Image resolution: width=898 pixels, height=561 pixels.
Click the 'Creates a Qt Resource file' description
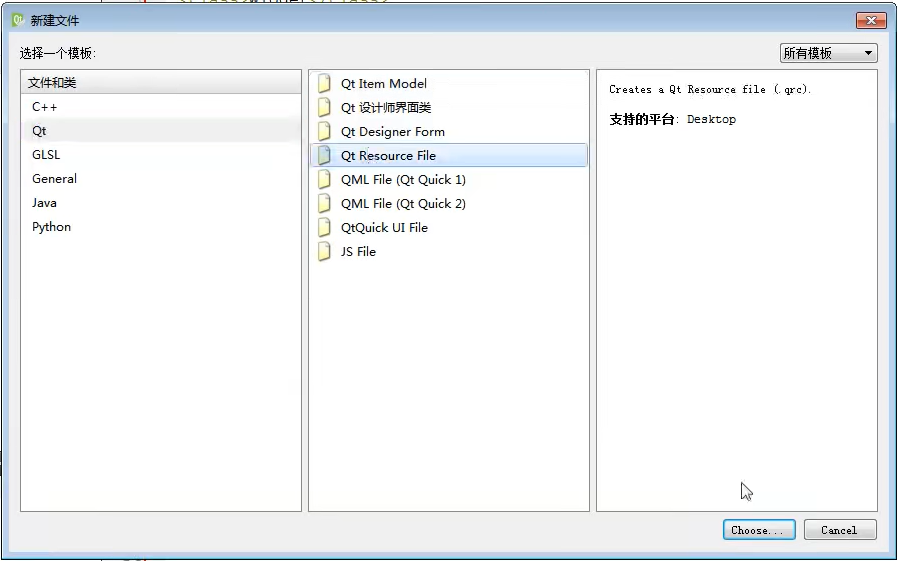(710, 89)
